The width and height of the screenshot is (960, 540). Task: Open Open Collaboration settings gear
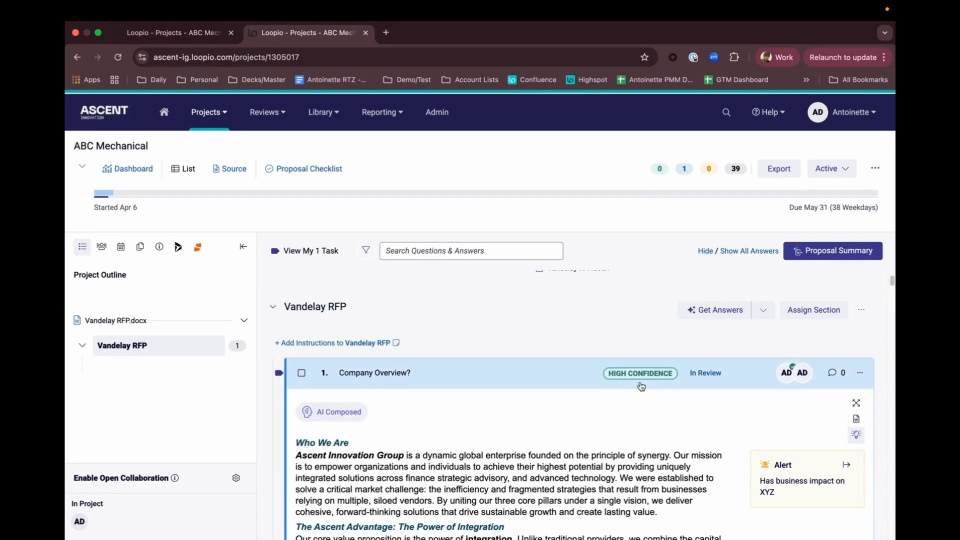[236, 478]
